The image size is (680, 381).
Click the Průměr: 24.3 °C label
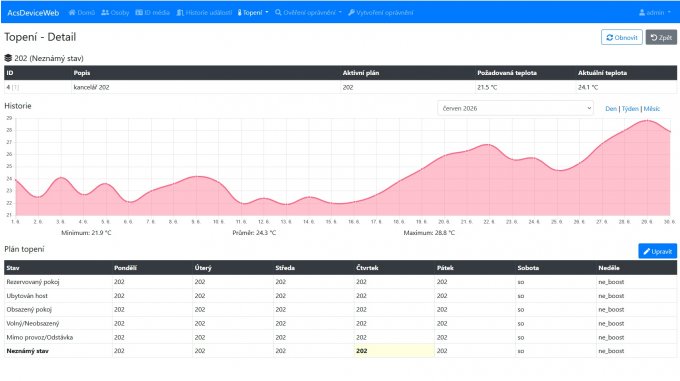pos(254,233)
